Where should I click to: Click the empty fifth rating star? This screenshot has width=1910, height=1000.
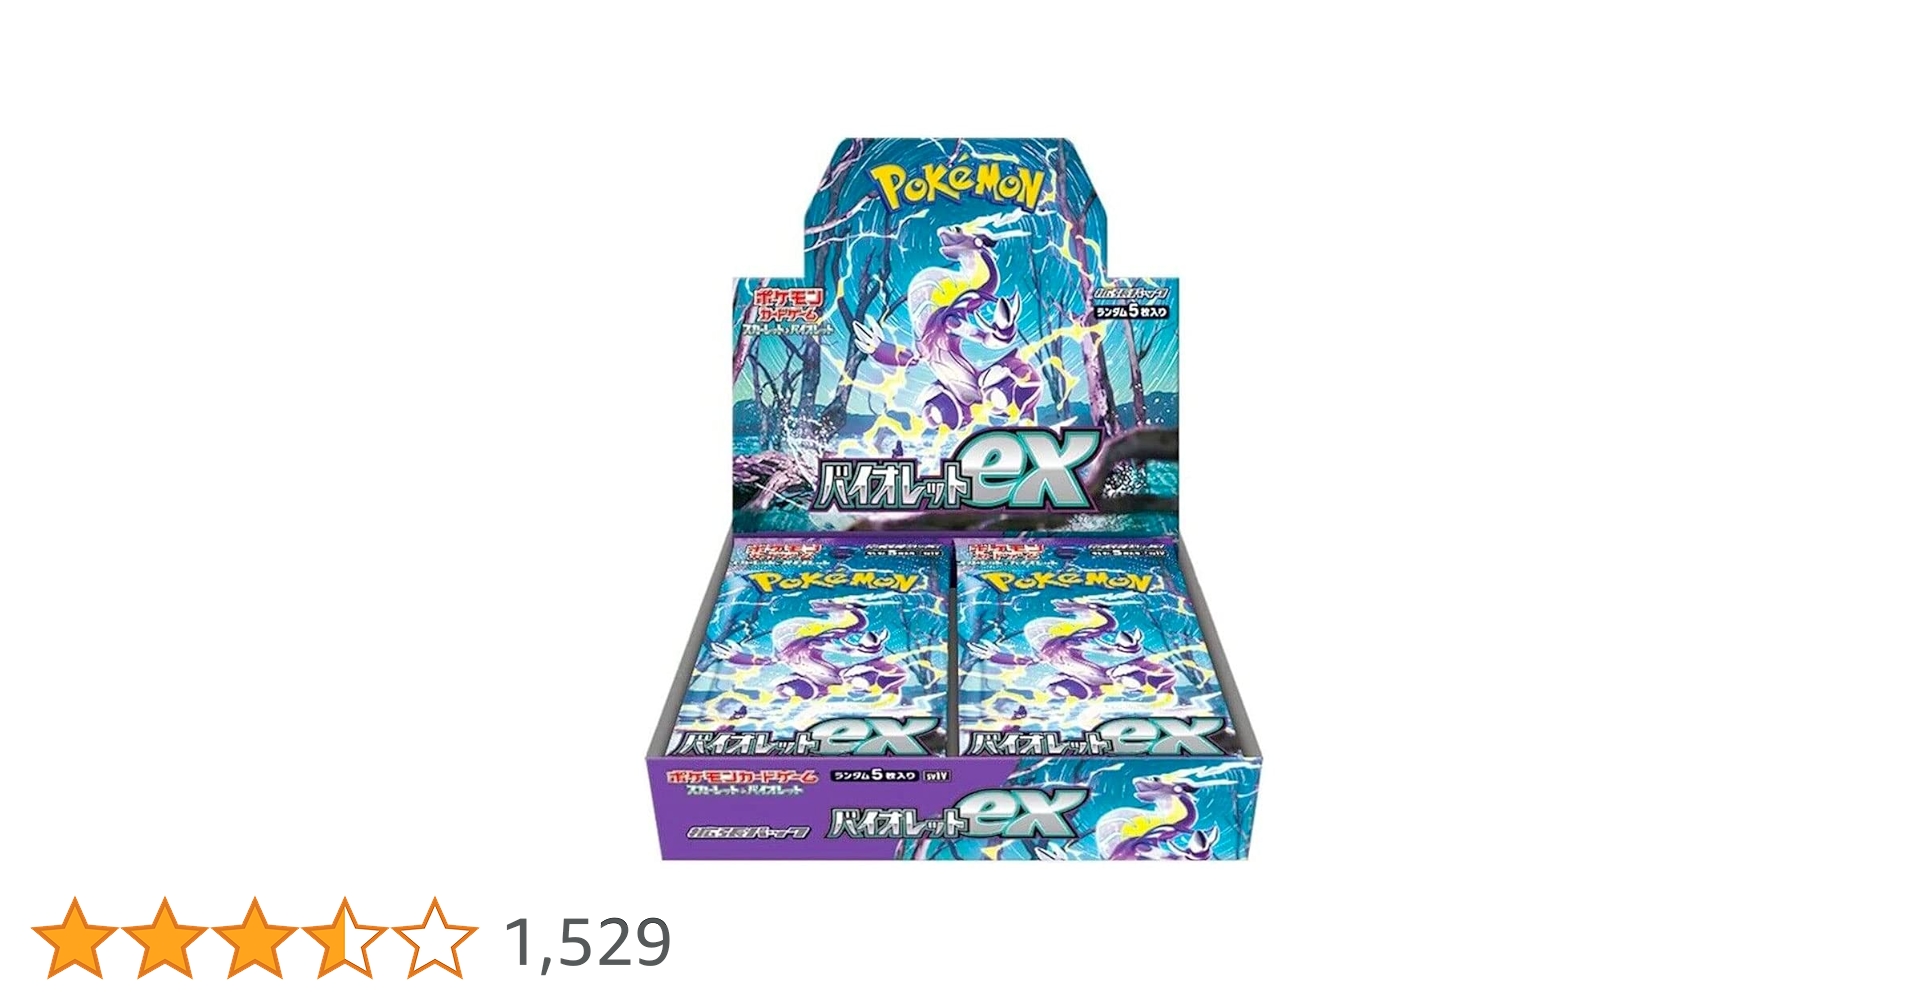click(435, 937)
